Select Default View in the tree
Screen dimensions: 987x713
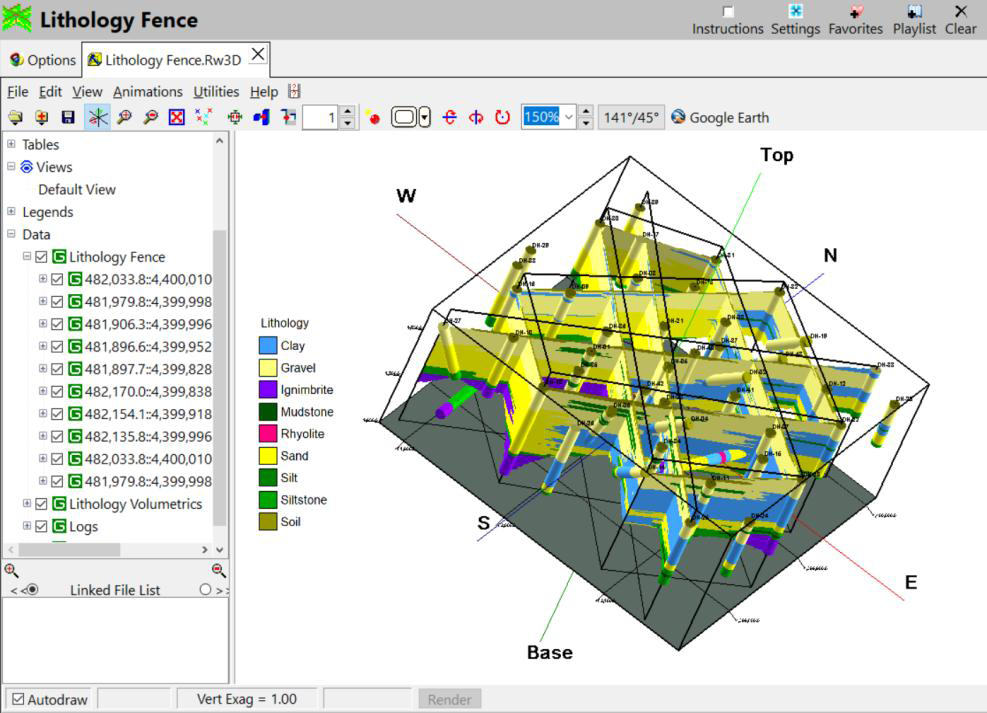point(77,189)
